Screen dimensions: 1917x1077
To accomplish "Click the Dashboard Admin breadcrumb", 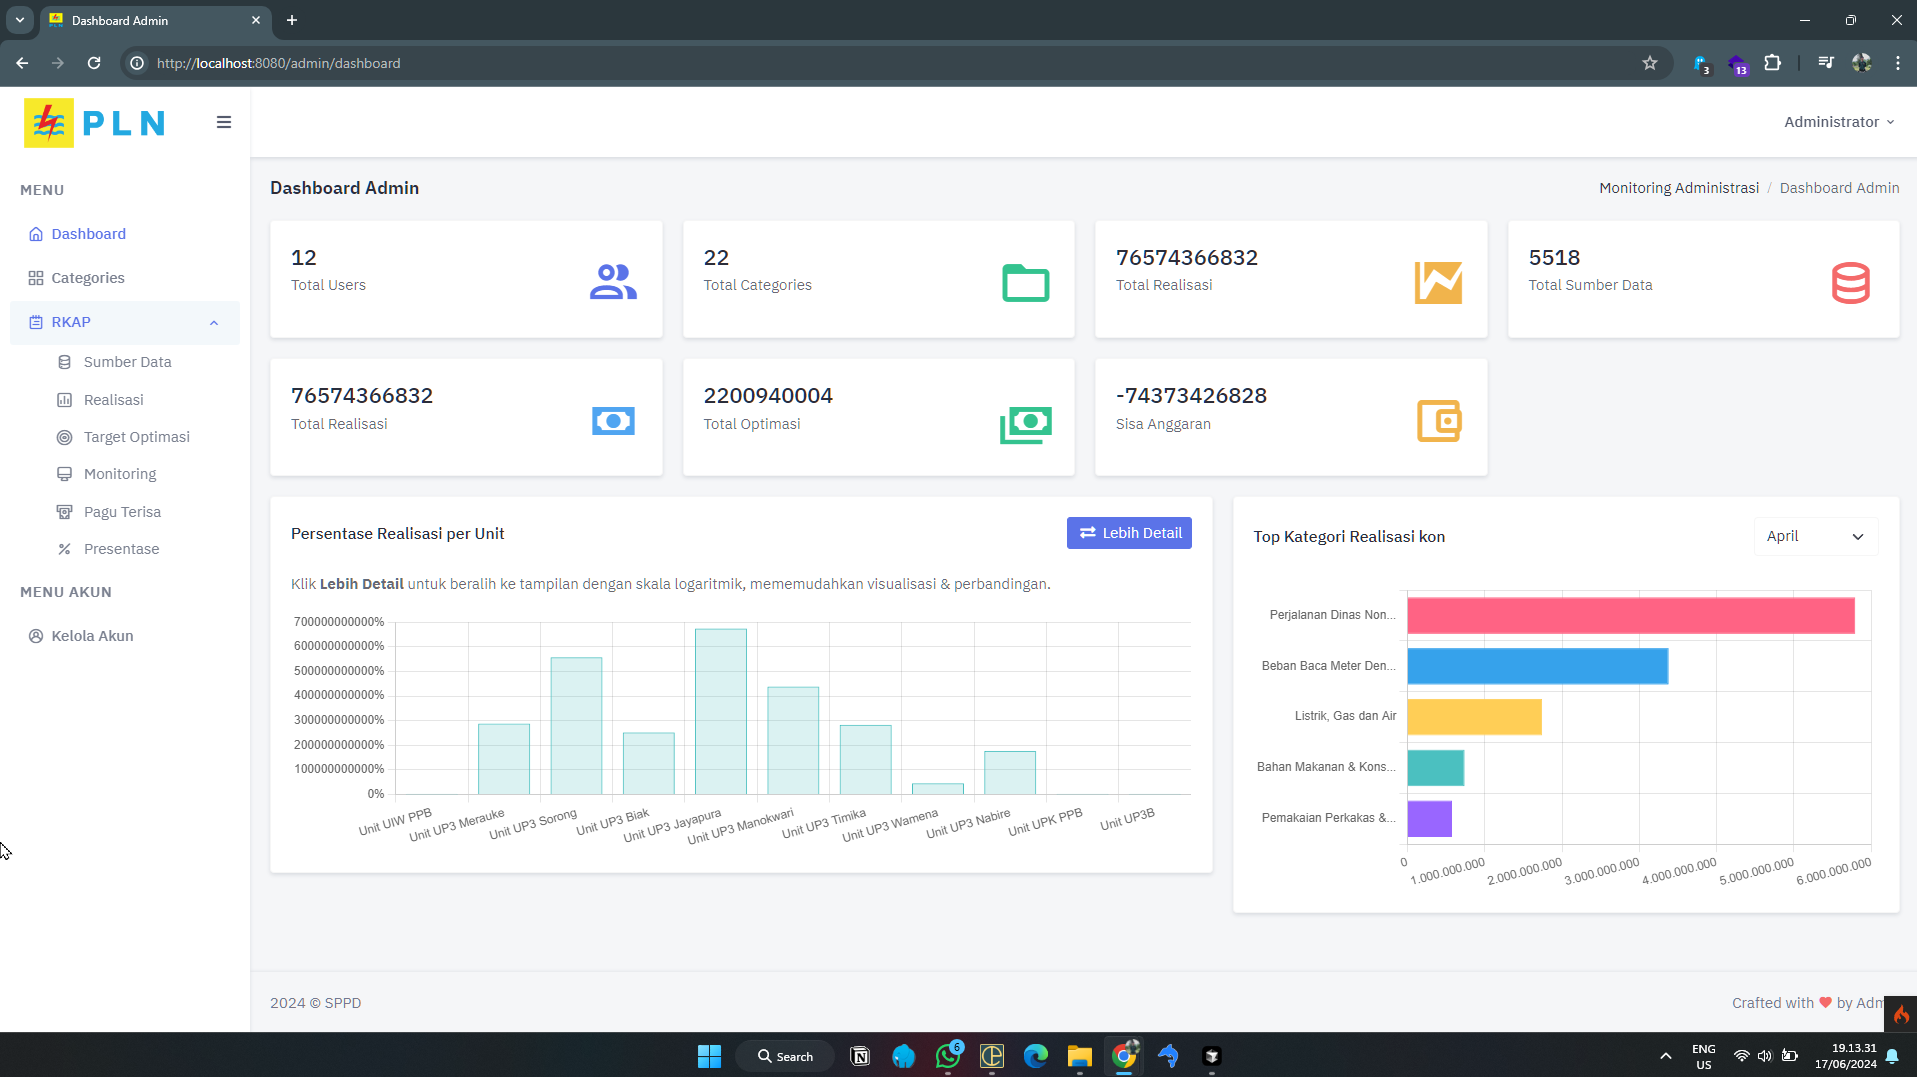I will 1839,188.
